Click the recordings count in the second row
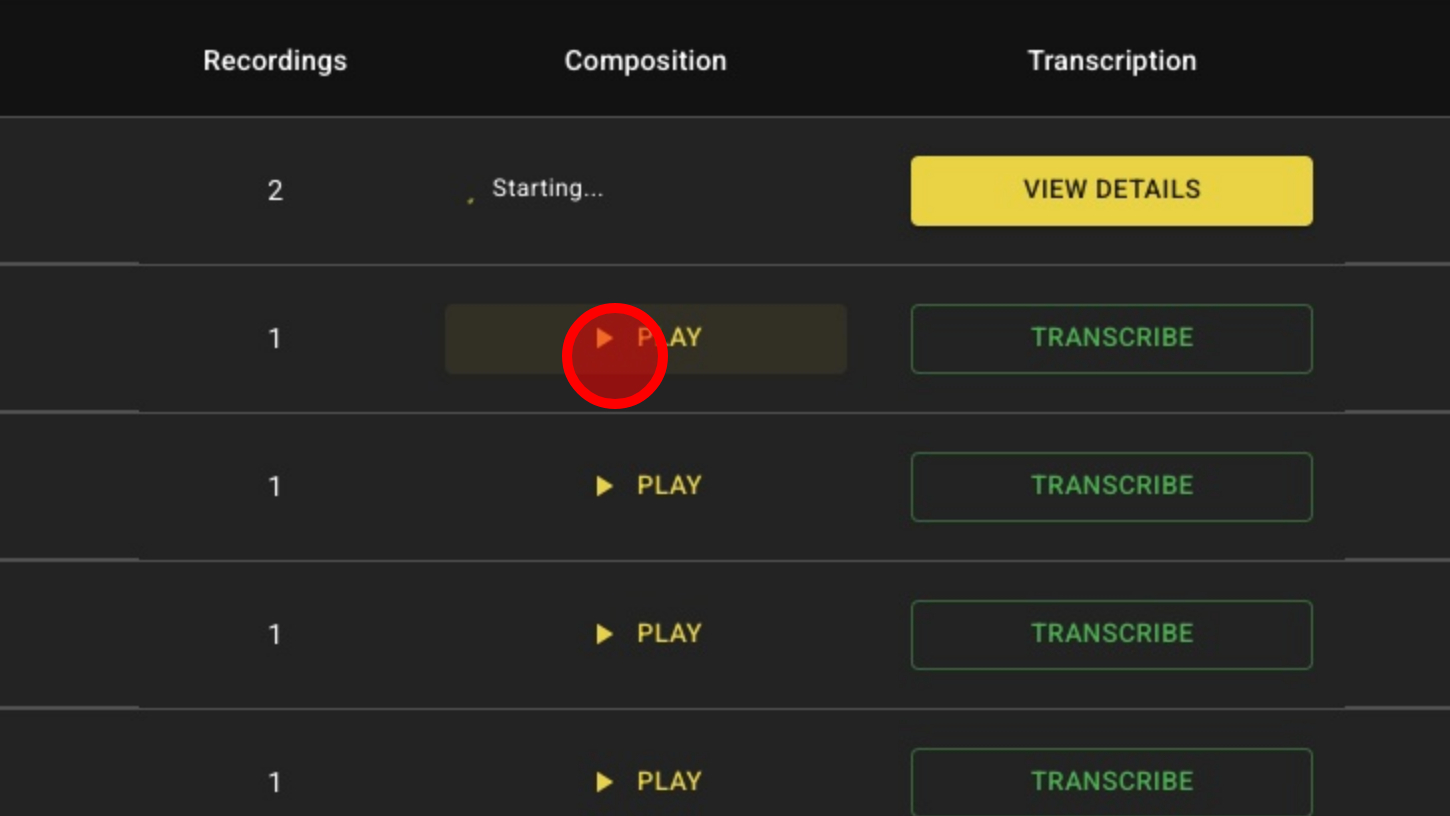This screenshot has width=1450, height=816. tap(275, 338)
